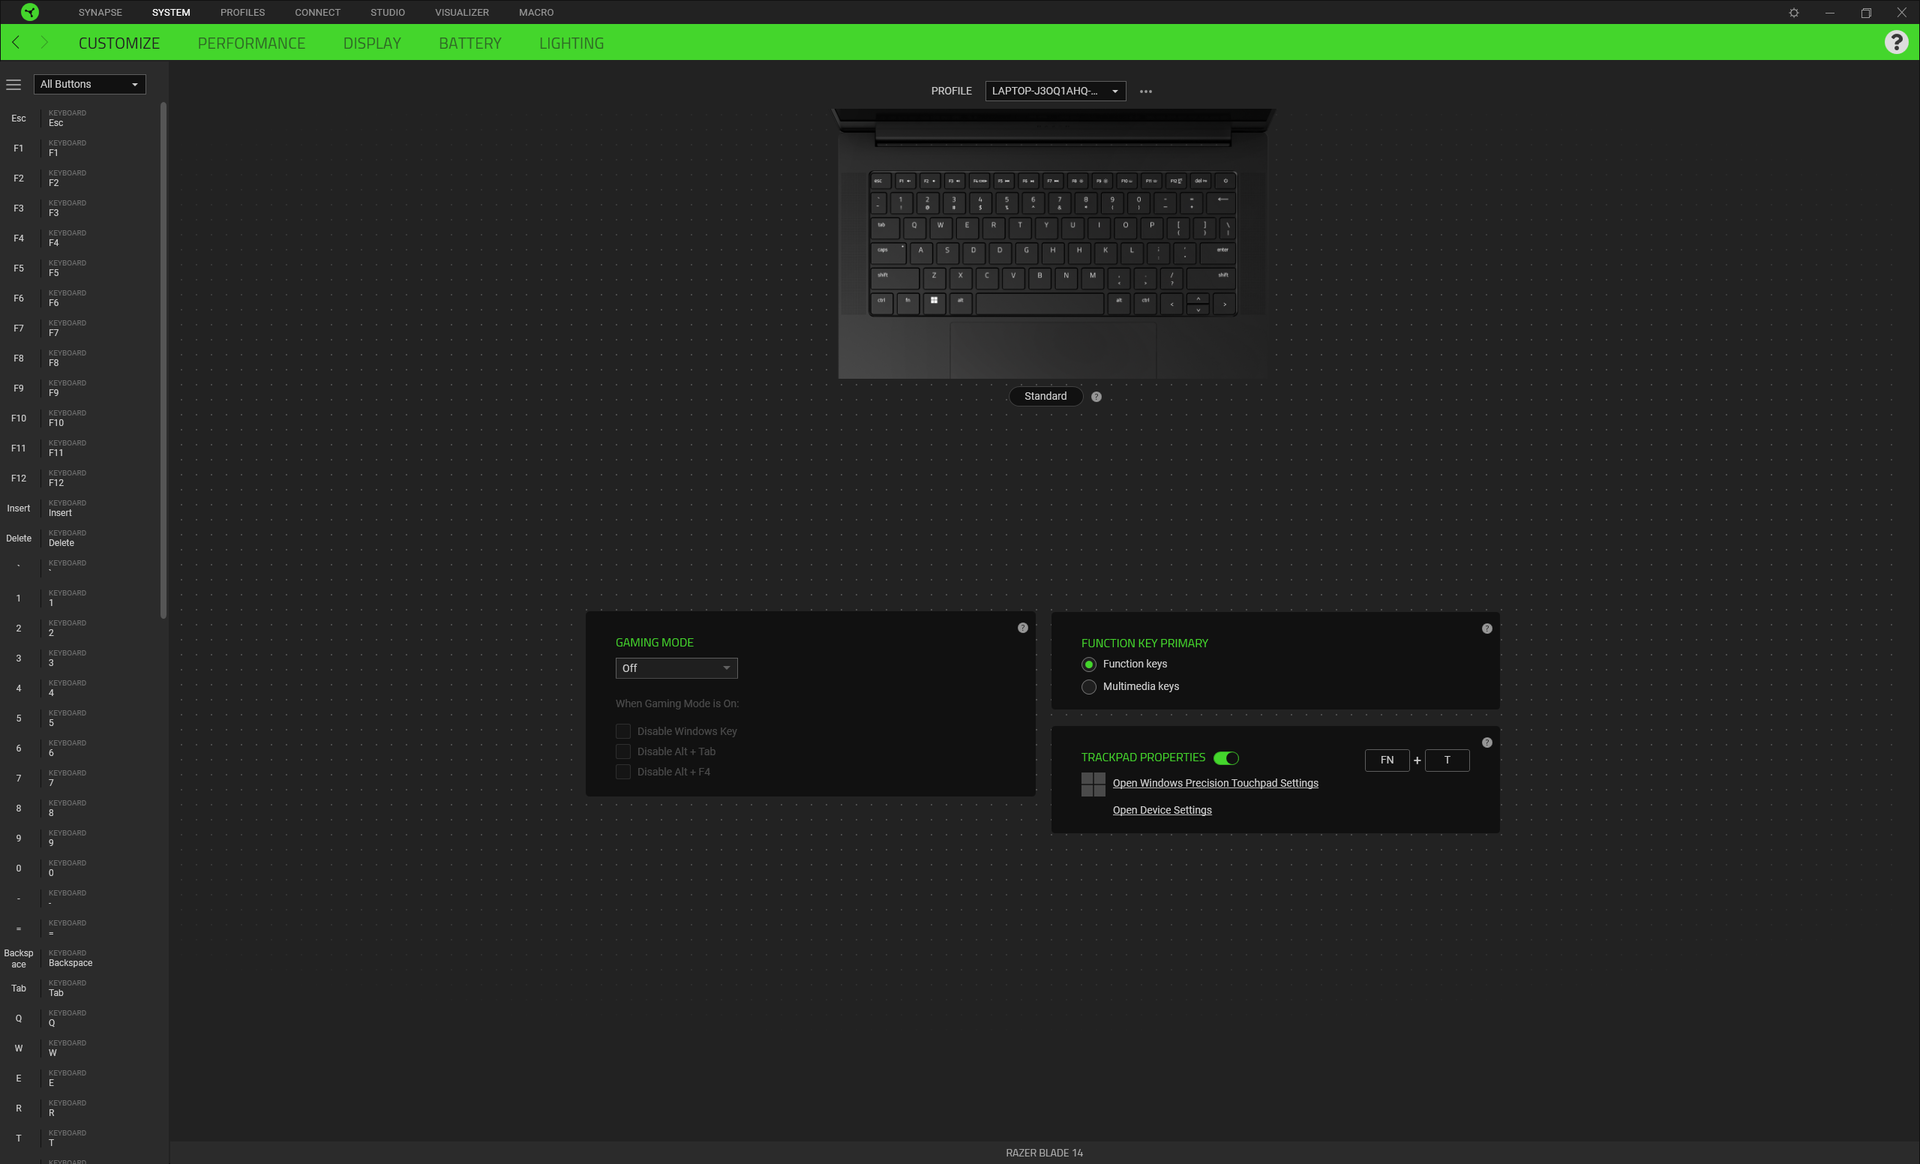Select Multimedia keys radio button
Screen dimensions: 1920x1164
[1089, 687]
